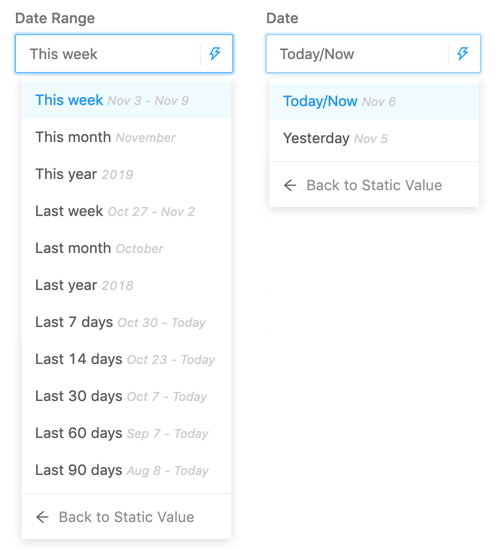Select Today/Now Nov 6 option

(x=374, y=101)
